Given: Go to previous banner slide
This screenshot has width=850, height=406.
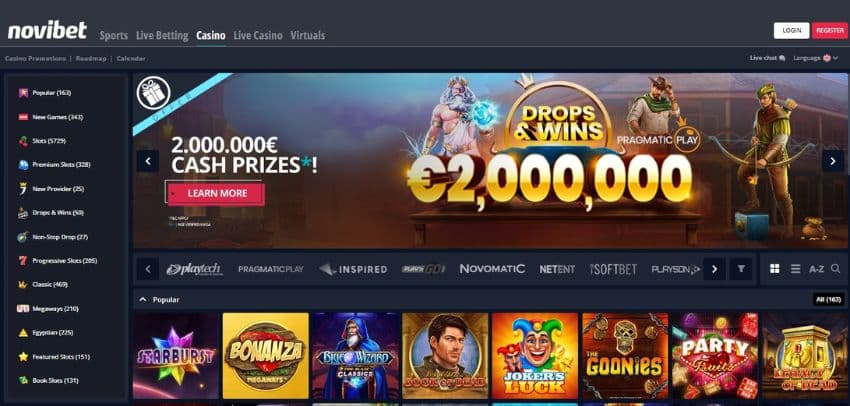Looking at the screenshot, I should coord(147,161).
